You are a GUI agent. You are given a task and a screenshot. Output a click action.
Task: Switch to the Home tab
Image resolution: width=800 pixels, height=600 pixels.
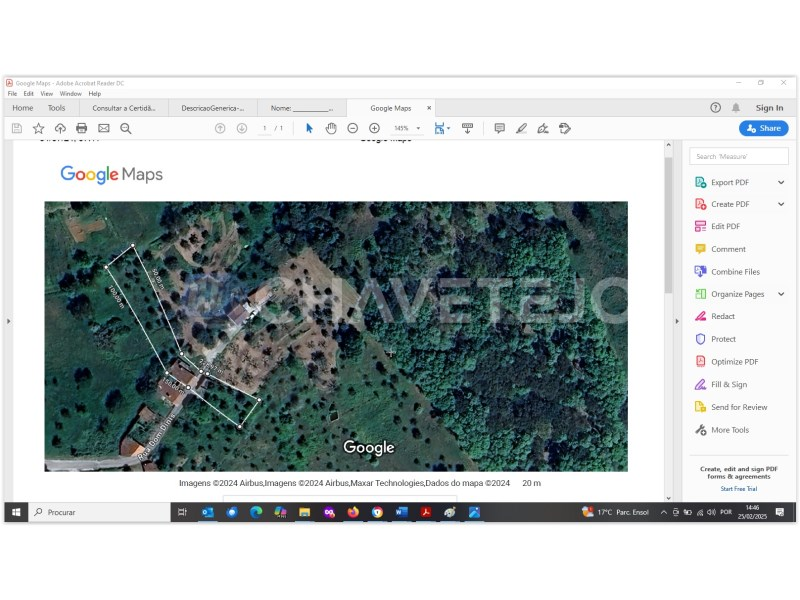(x=22, y=108)
